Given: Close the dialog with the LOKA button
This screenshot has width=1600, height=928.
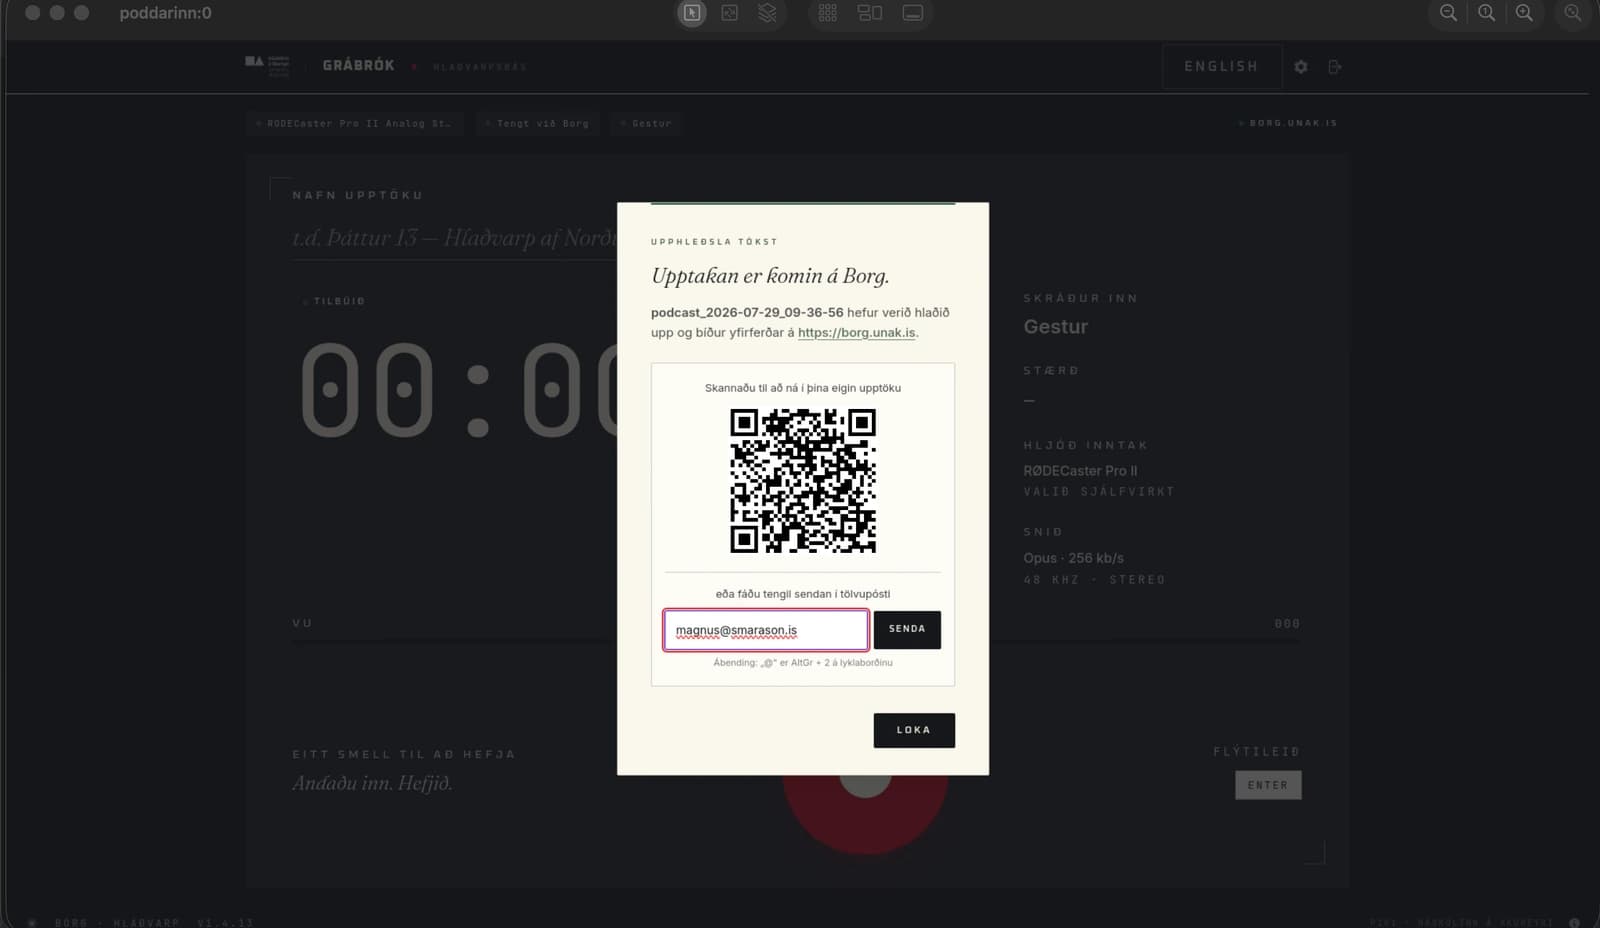Looking at the screenshot, I should pyautogui.click(x=914, y=730).
